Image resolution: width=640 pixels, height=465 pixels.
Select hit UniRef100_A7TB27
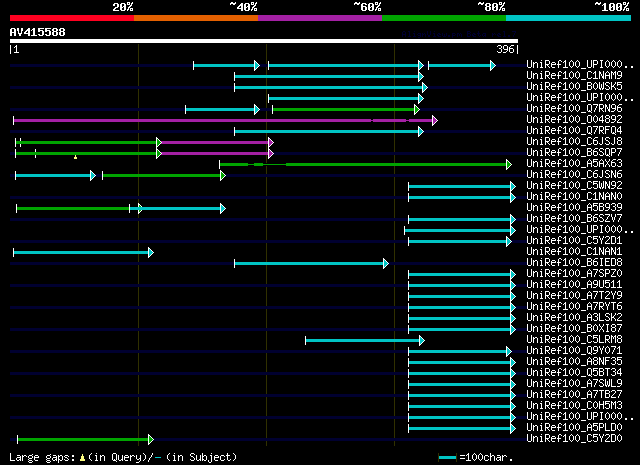574,395
